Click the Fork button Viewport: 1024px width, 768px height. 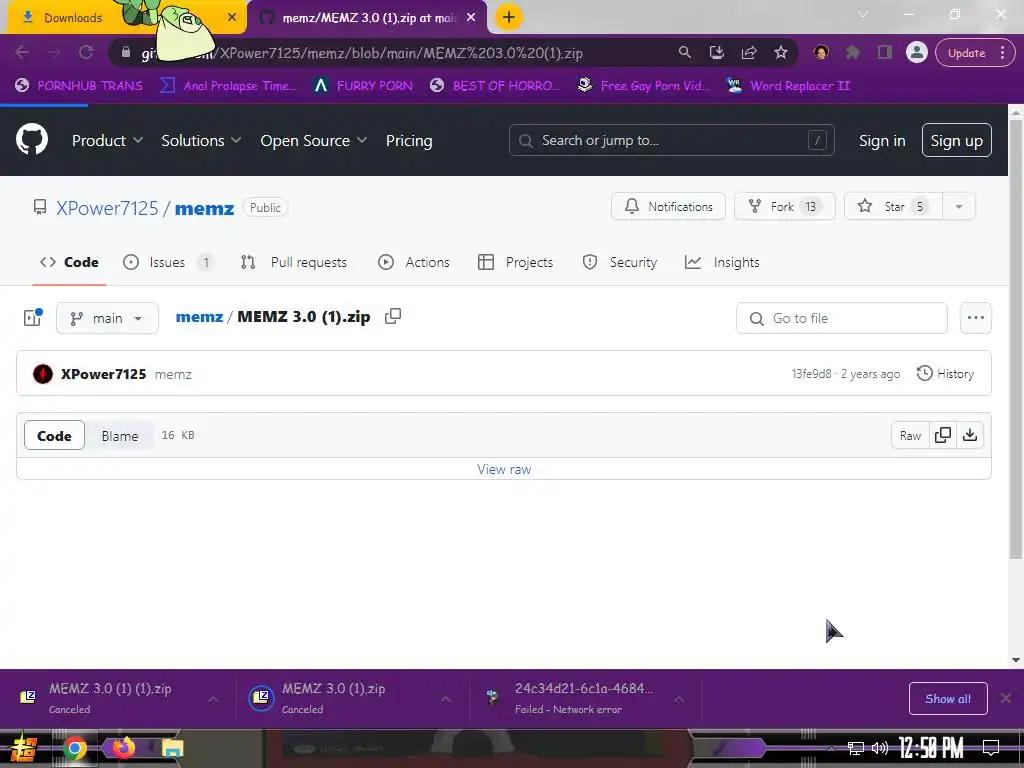tap(784, 206)
